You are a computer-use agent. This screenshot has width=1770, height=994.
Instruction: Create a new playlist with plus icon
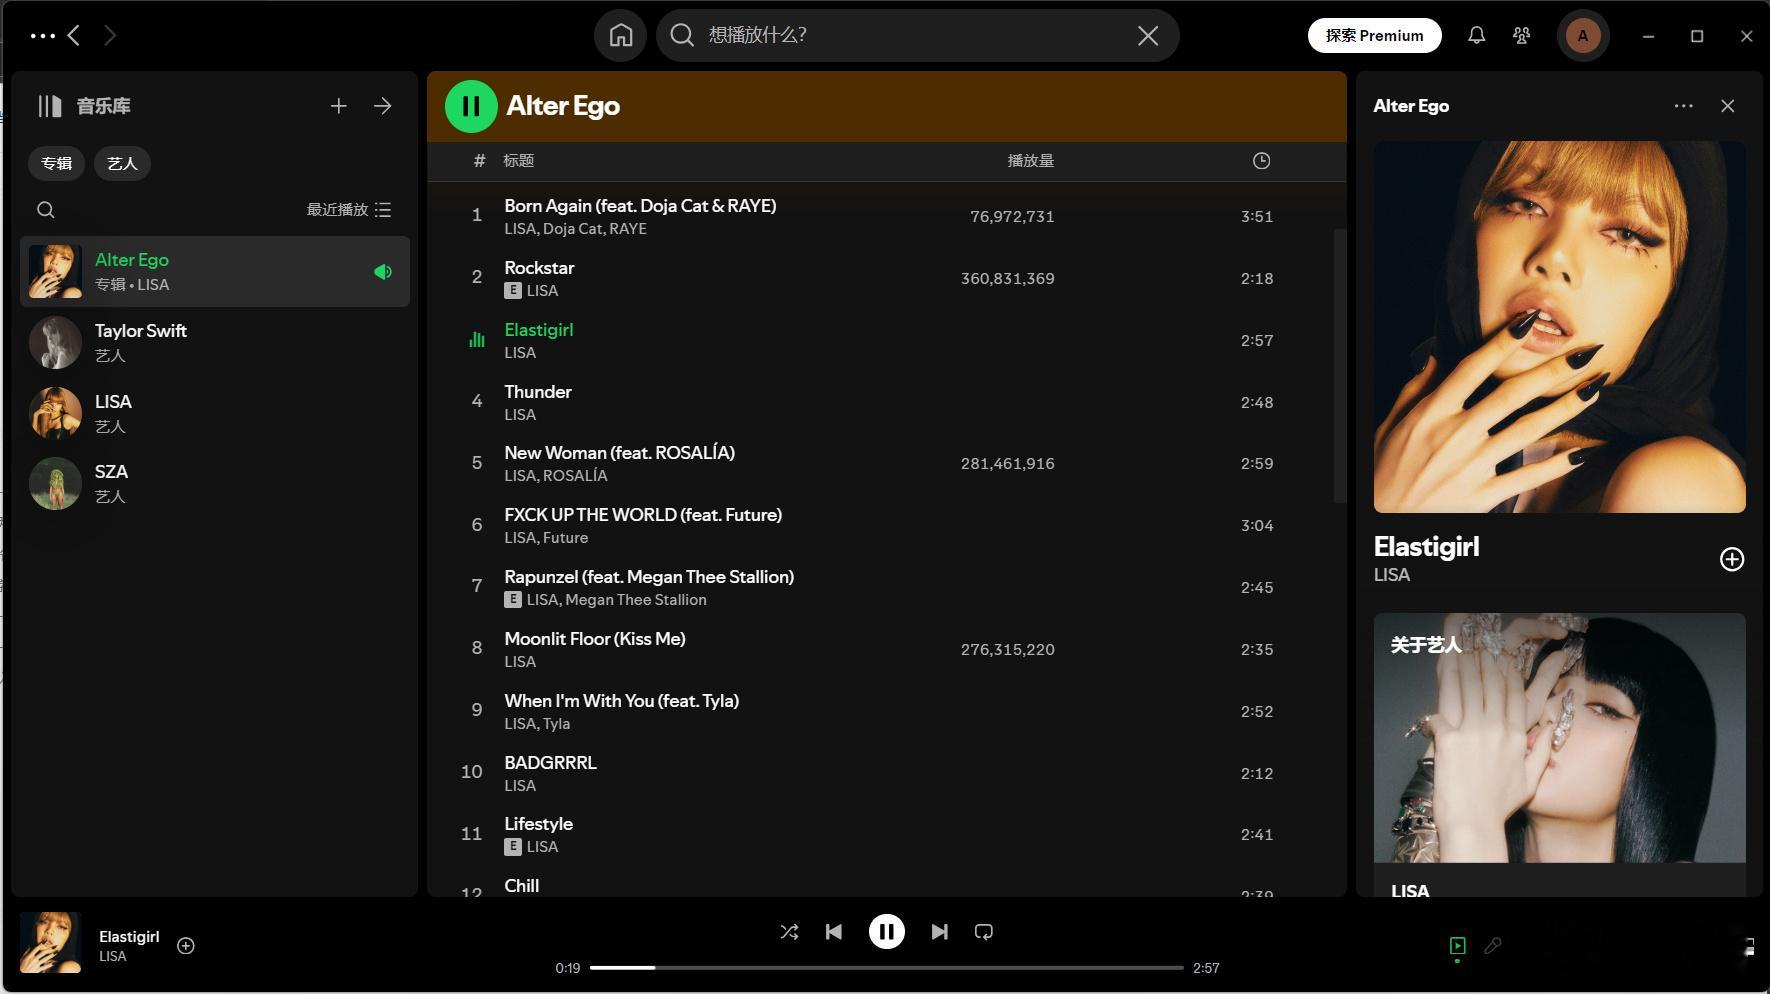pyautogui.click(x=339, y=106)
